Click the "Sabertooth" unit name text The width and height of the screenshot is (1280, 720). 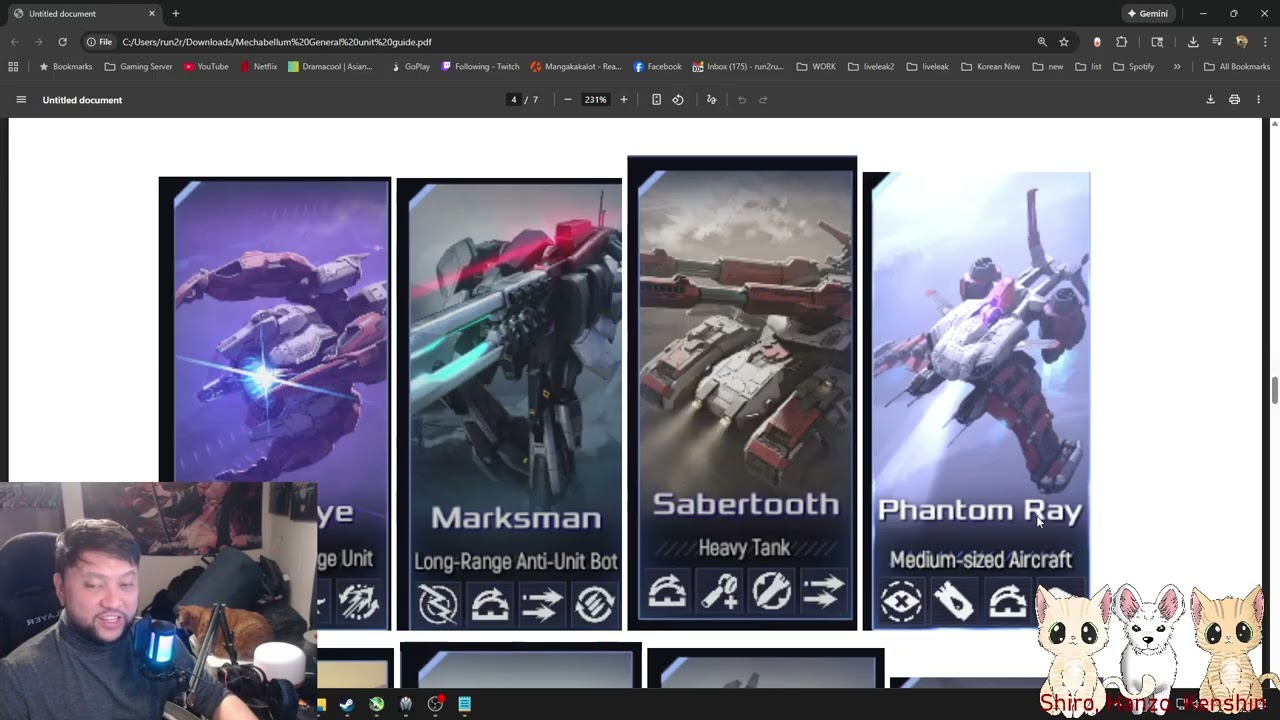(x=745, y=505)
